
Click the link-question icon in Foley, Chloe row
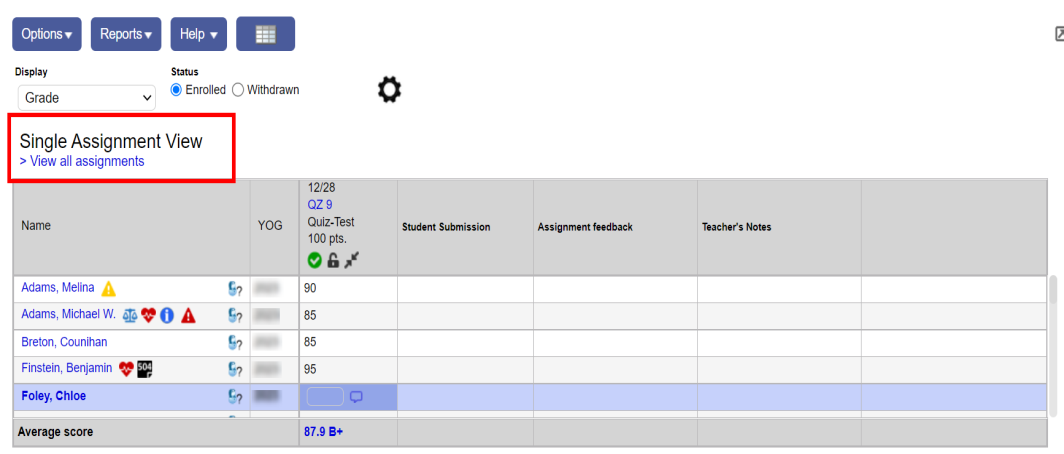[235, 397]
